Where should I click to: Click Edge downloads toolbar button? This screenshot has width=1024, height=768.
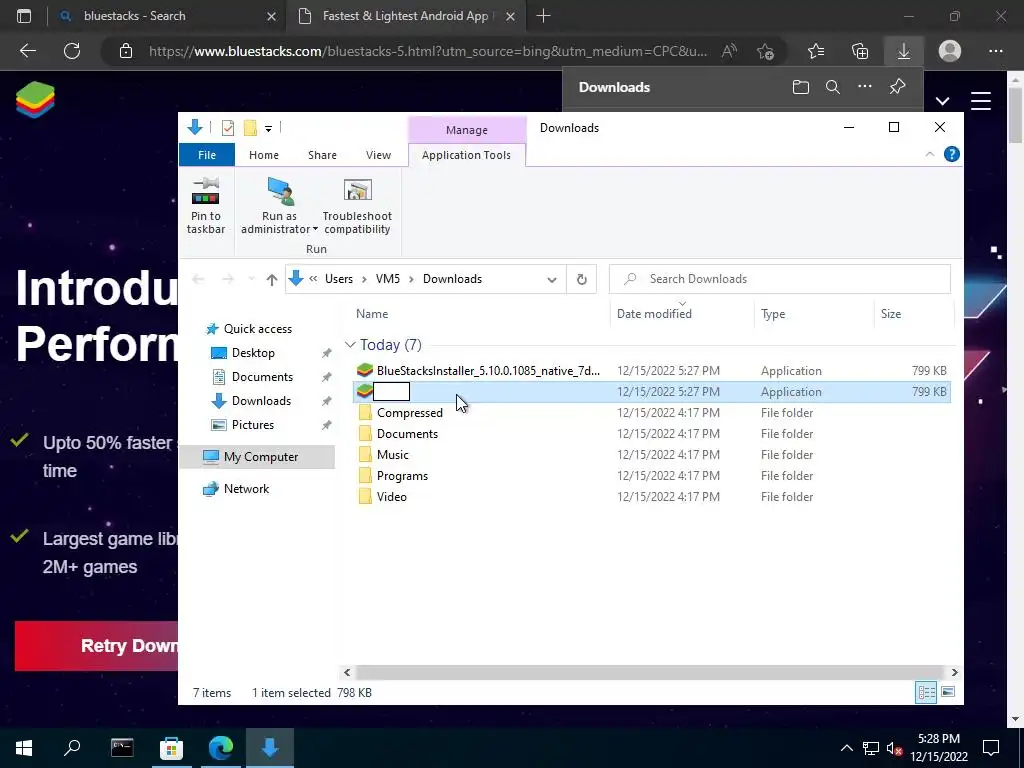click(x=904, y=51)
